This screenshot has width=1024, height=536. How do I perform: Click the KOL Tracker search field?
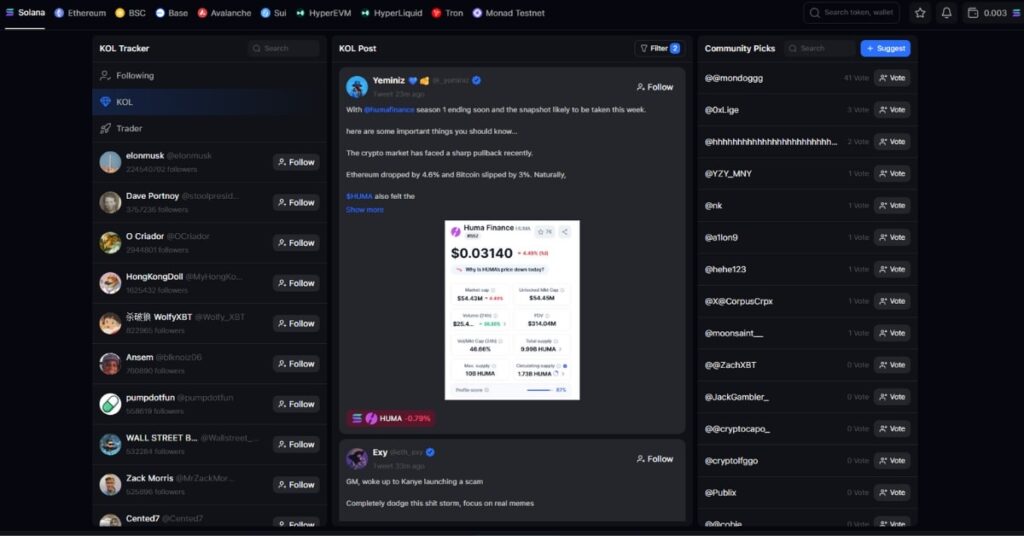[283, 48]
